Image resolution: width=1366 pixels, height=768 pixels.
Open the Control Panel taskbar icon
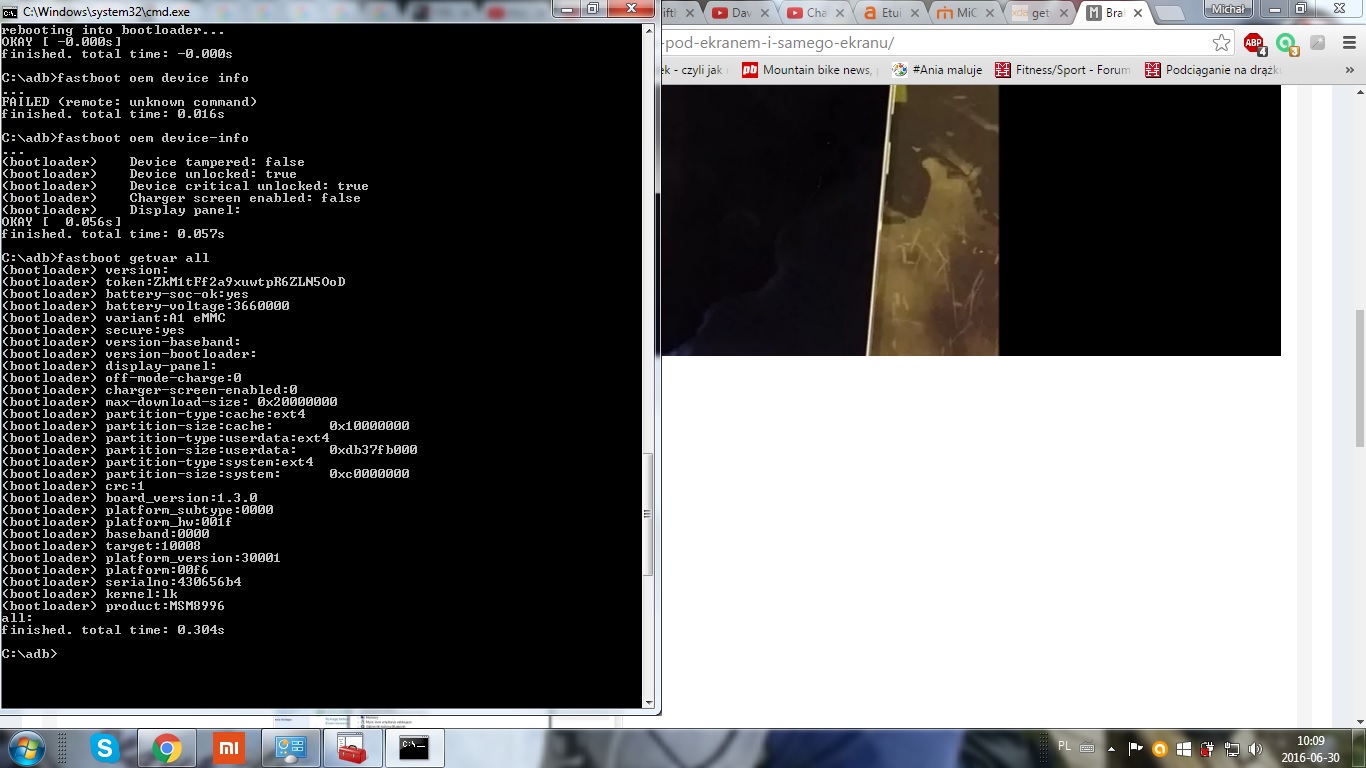291,747
